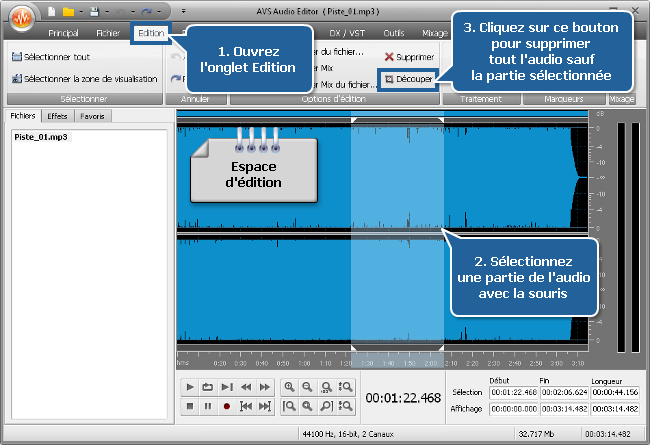Expand the Undo history dropdown arrow in title bar

point(133,12)
